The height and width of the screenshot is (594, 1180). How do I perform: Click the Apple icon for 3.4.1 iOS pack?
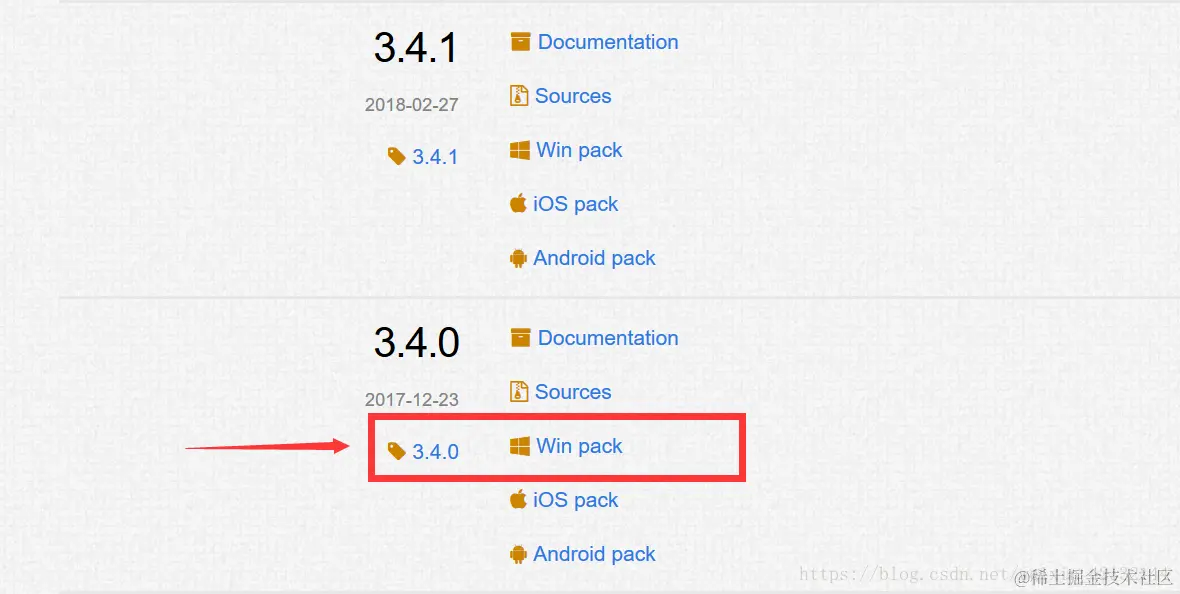coord(518,203)
